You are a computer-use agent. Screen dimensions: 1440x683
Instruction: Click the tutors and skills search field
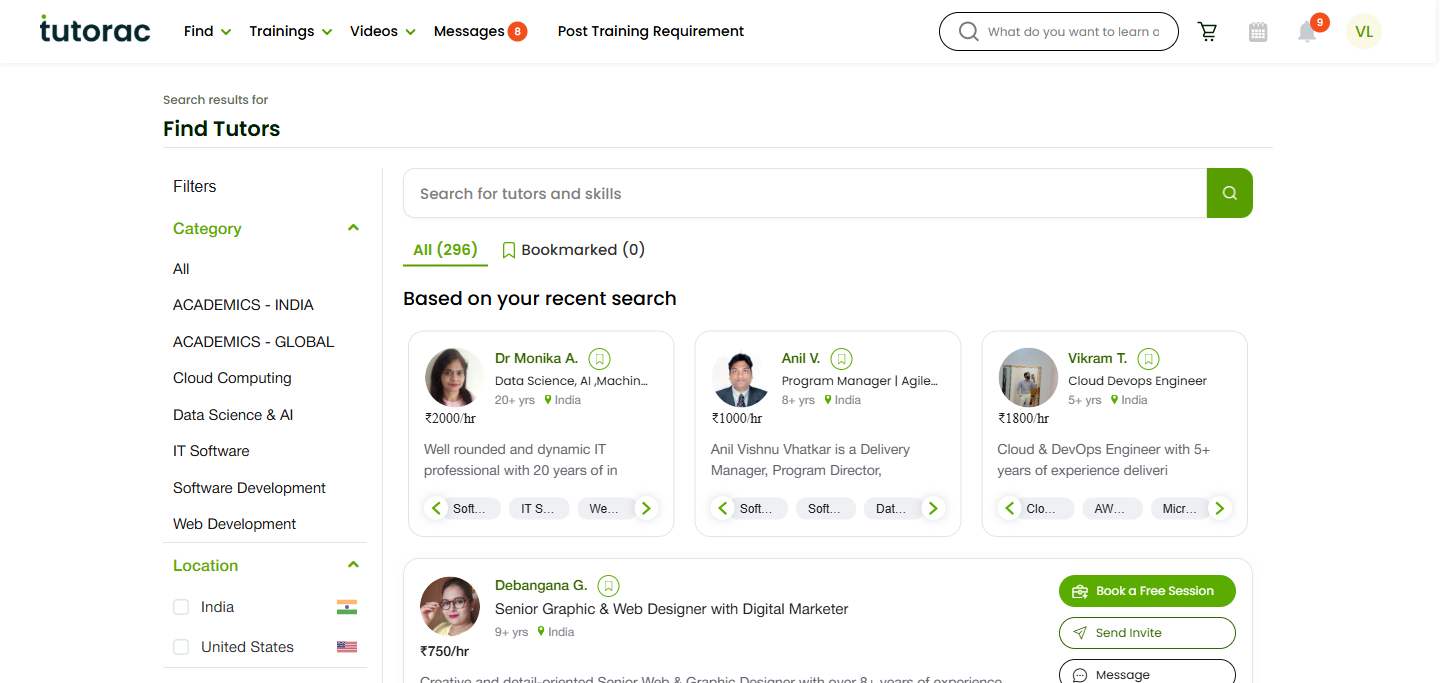[805, 193]
